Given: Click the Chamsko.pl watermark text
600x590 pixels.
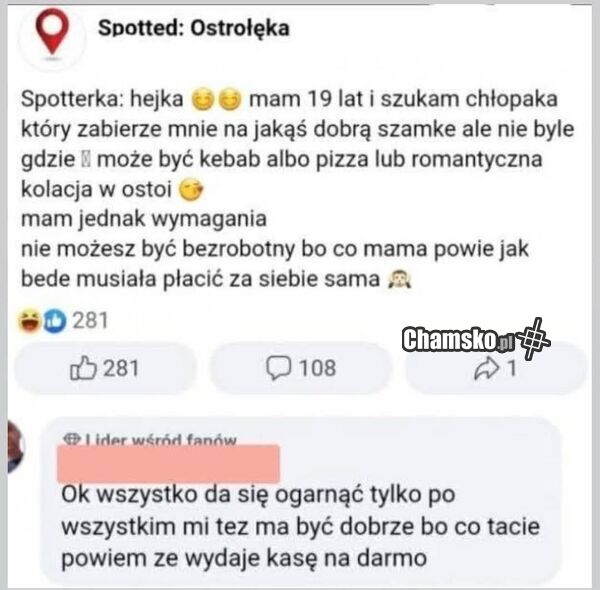Looking at the screenshot, I should click(458, 340).
